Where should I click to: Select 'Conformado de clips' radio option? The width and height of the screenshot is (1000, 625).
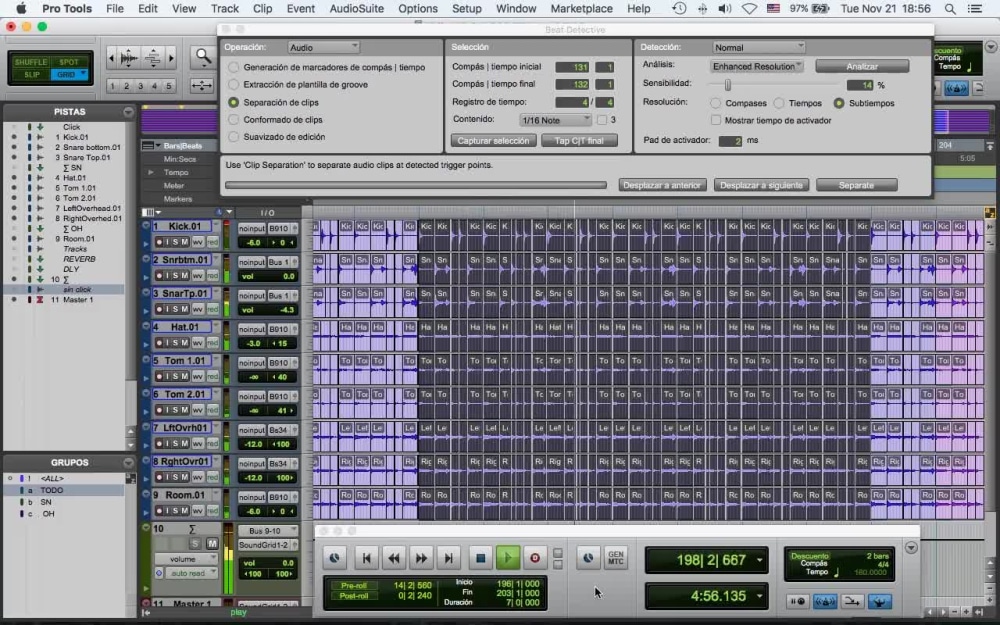click(x=234, y=119)
